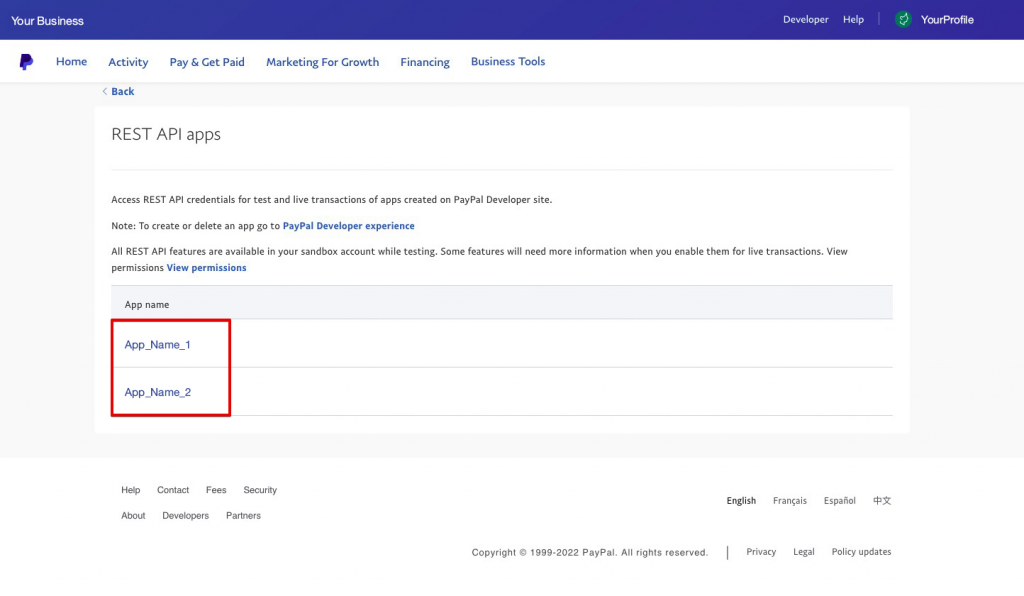Open the Activity tab
The height and width of the screenshot is (596, 1024).
[128, 62]
